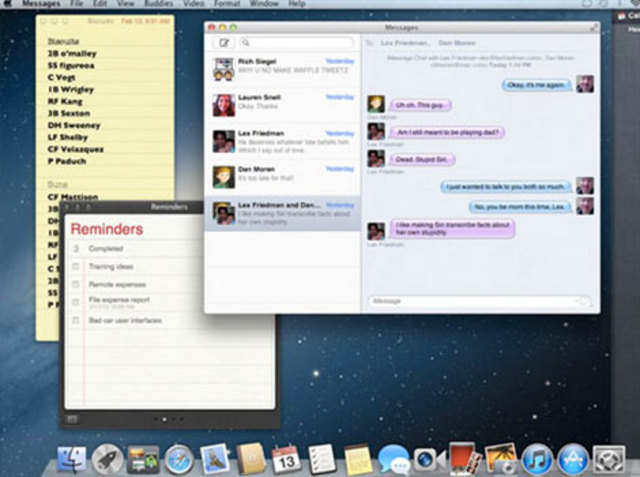The image size is (640, 477).
Task: Click the Uh oh This guy bubble
Action: click(x=420, y=105)
